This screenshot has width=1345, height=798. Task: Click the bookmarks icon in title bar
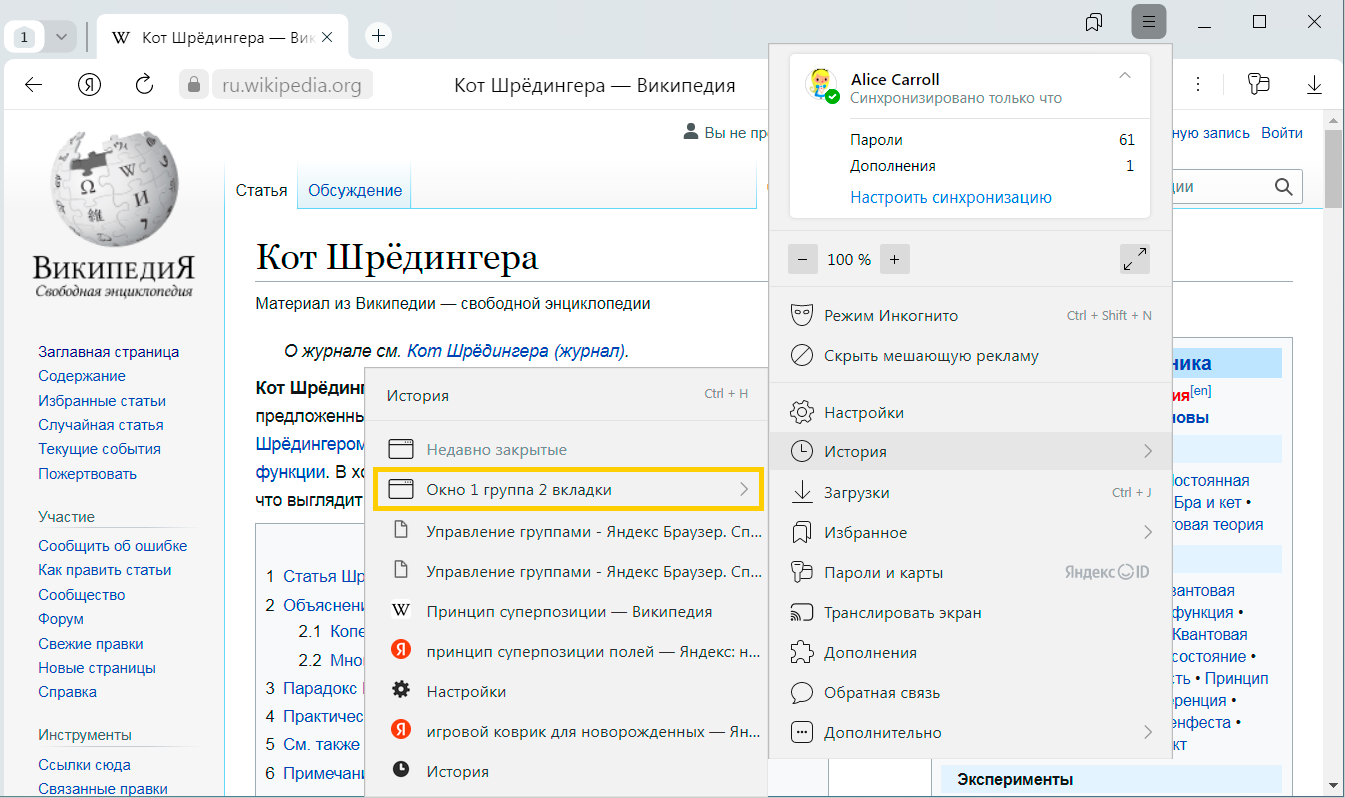(1094, 22)
